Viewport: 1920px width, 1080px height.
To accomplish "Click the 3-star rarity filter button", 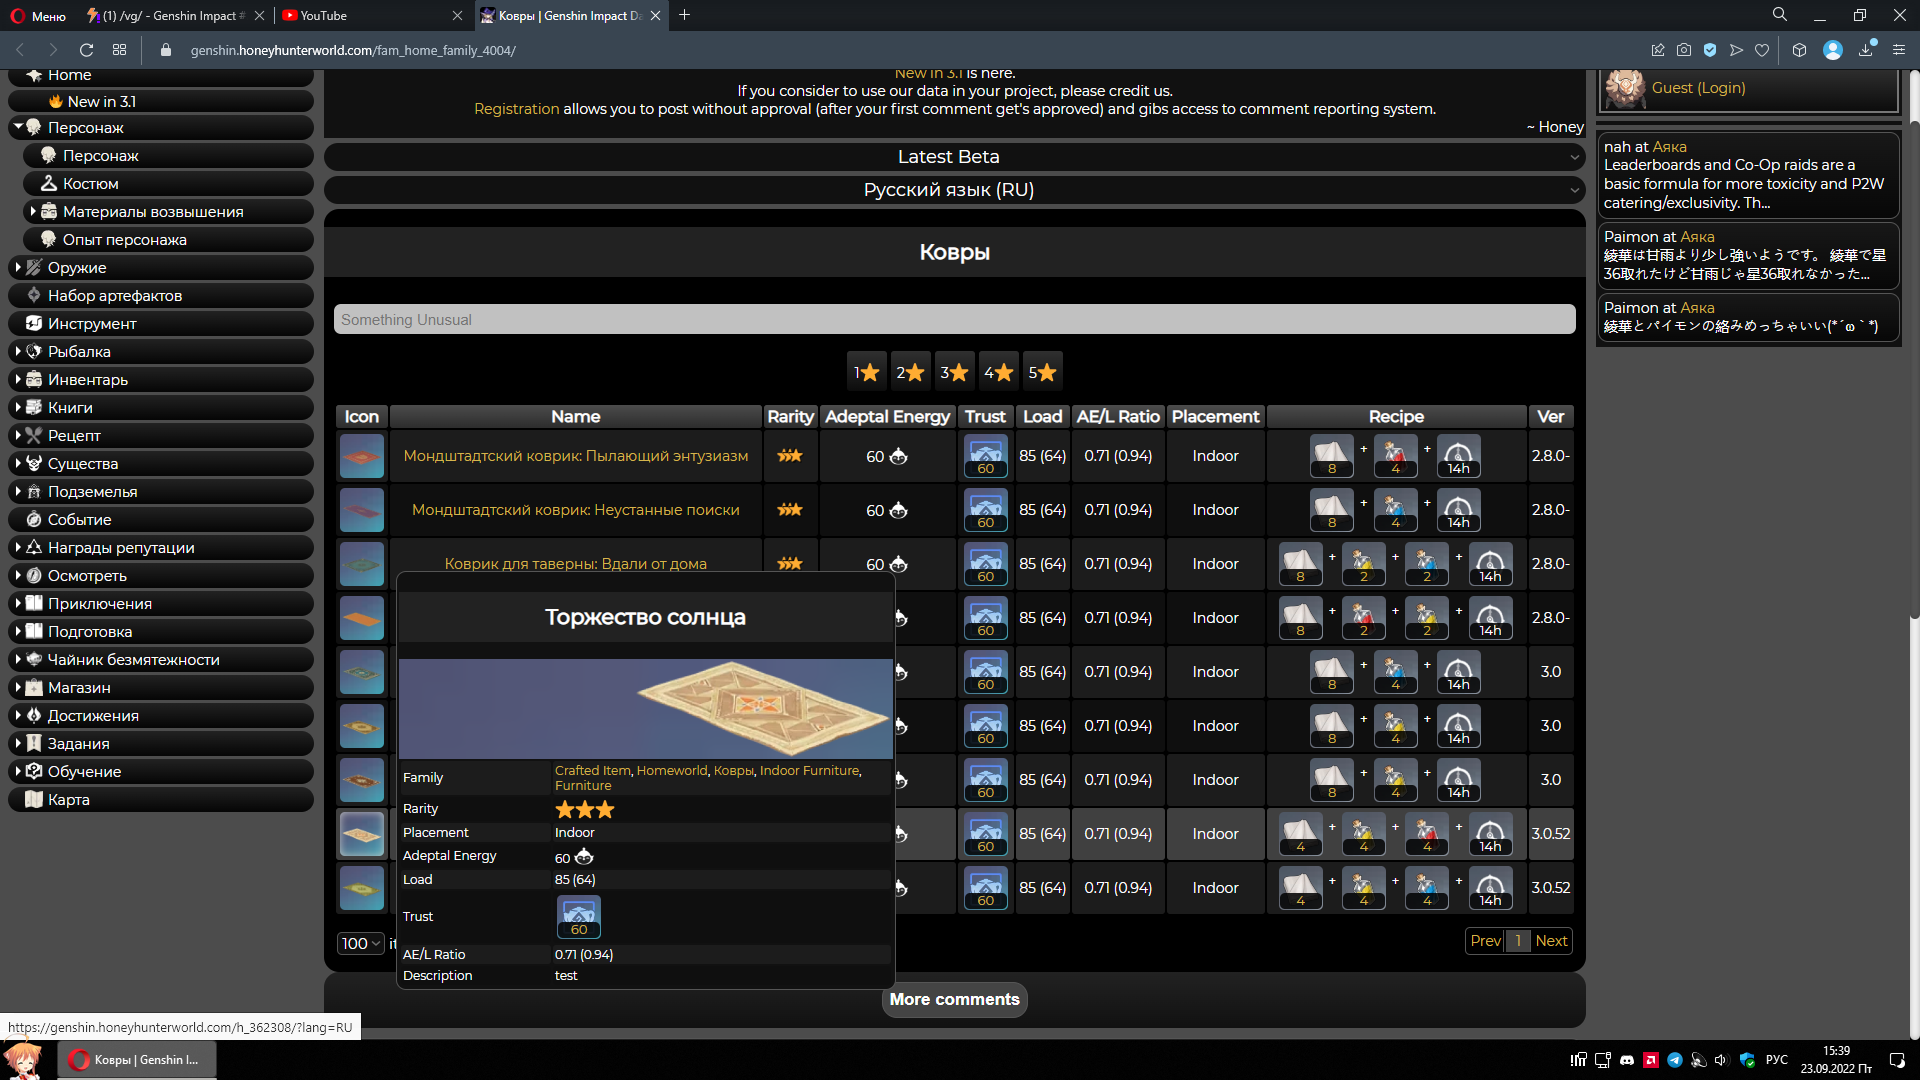I will [954, 372].
